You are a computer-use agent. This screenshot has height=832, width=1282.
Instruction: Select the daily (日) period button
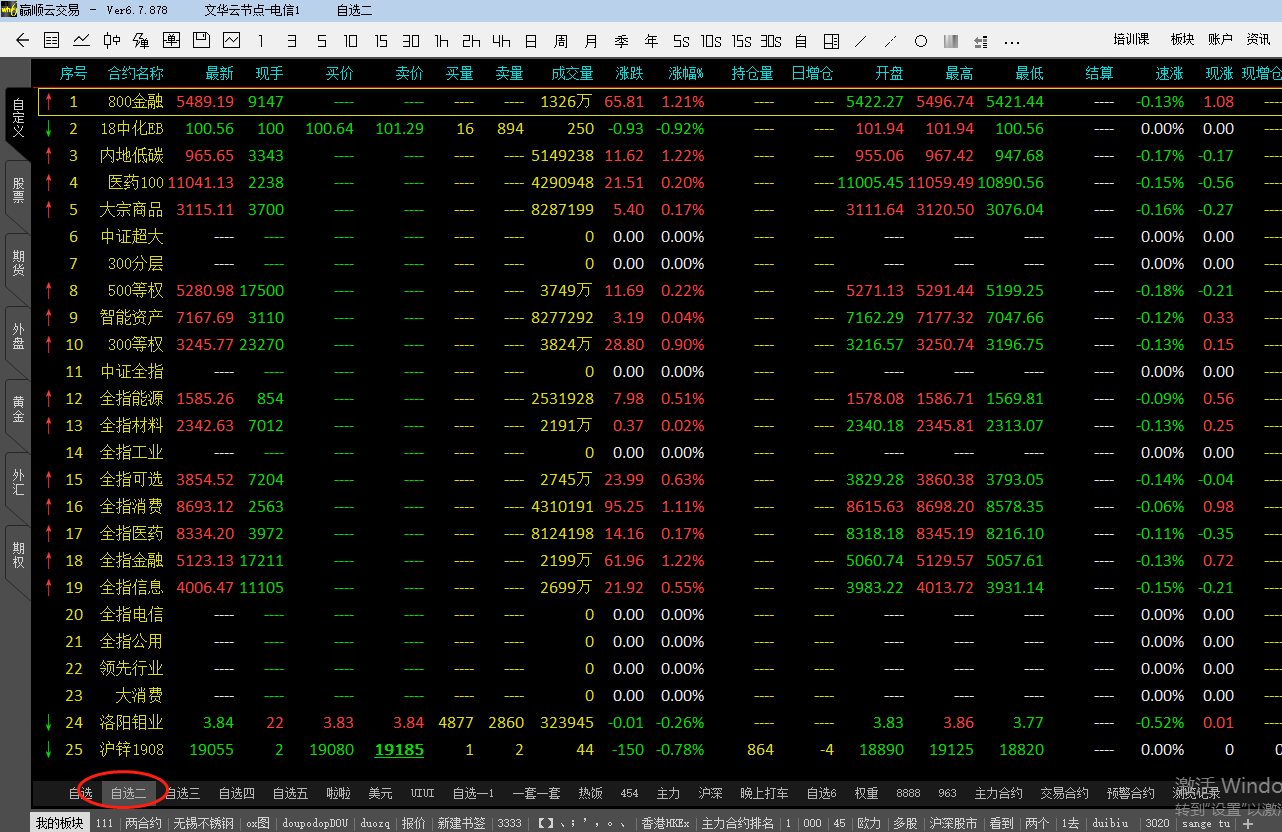[x=531, y=41]
